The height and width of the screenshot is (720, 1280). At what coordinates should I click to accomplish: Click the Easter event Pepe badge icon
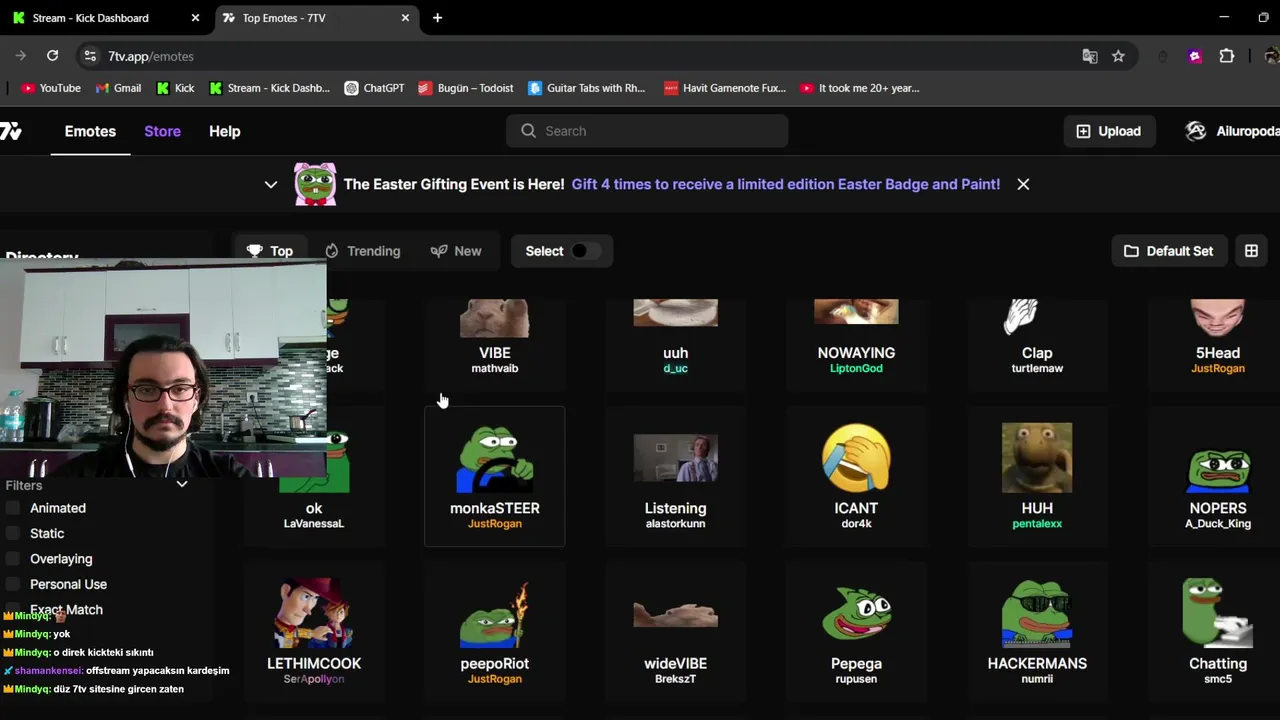coord(315,184)
